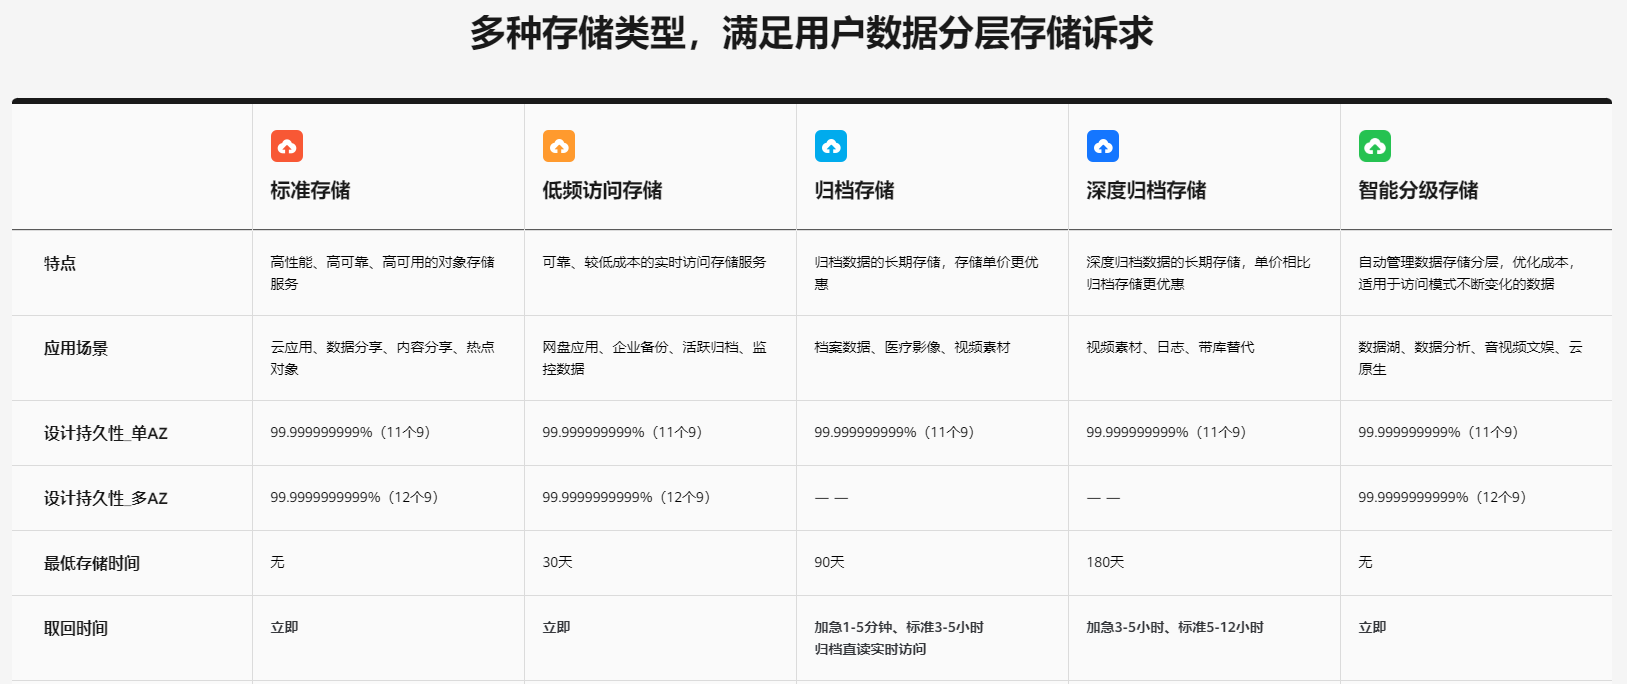Image resolution: width=1627 pixels, height=684 pixels.
Task: Click the 90天 minimum storage cell
Action: (x=829, y=562)
